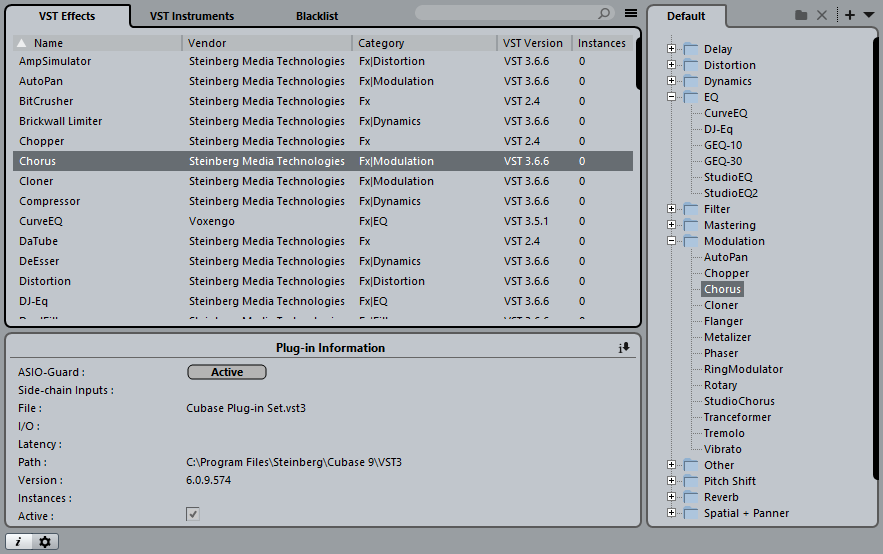Sort by the Category column header
Image resolution: width=883 pixels, height=554 pixels.
(425, 43)
